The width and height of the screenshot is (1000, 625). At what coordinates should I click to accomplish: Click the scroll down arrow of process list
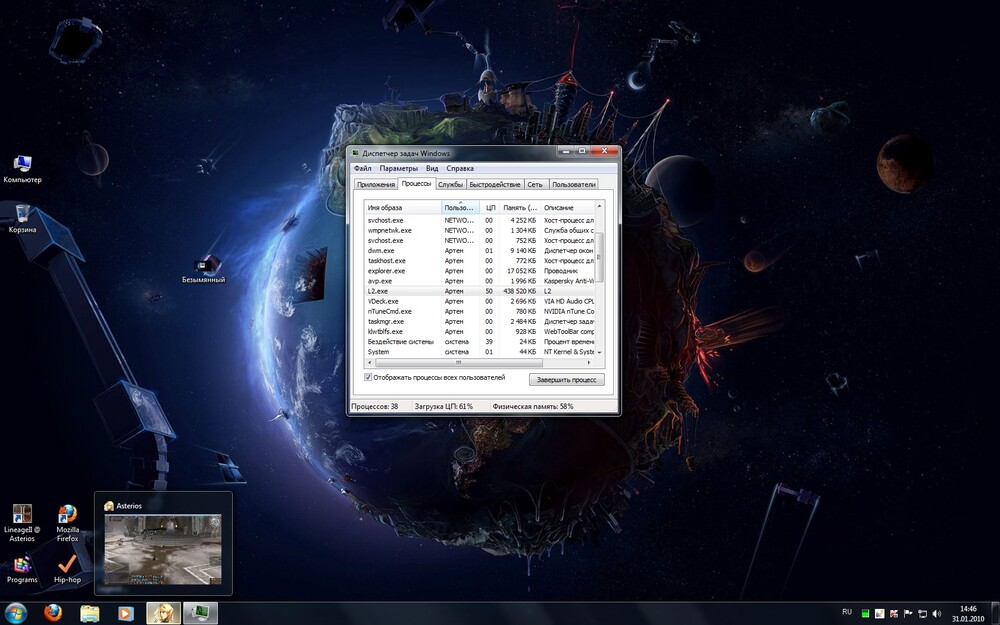(599, 352)
